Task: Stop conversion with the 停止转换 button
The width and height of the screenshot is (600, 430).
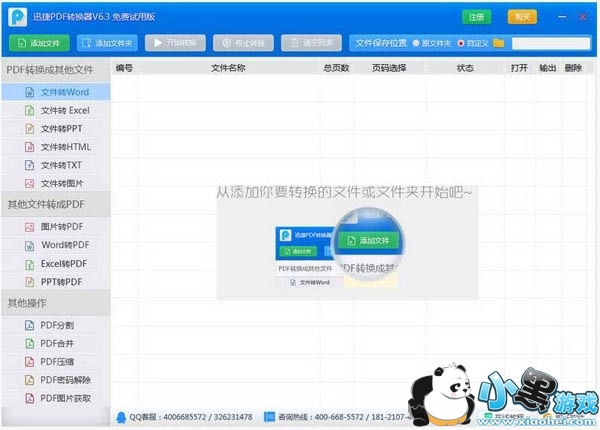Action: coord(243,43)
